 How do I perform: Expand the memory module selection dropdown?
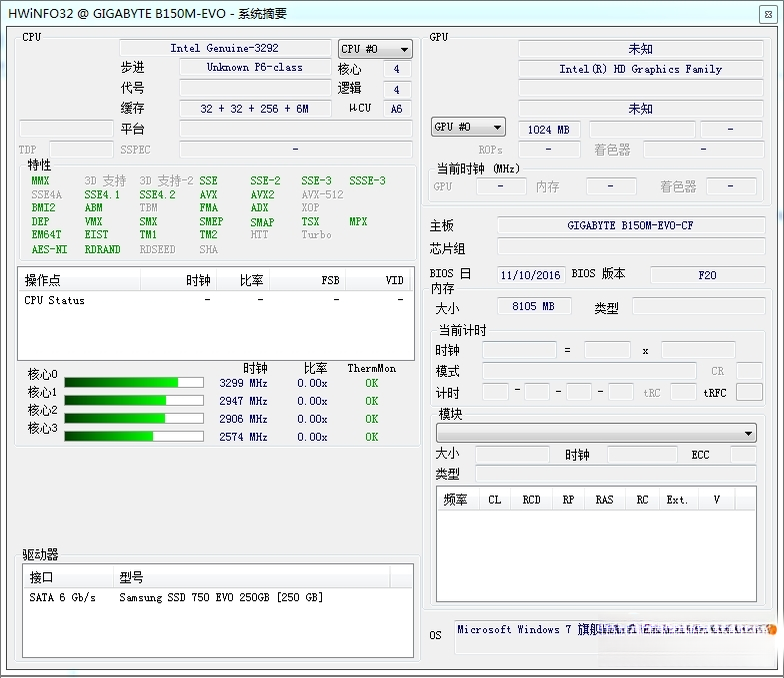(x=596, y=433)
